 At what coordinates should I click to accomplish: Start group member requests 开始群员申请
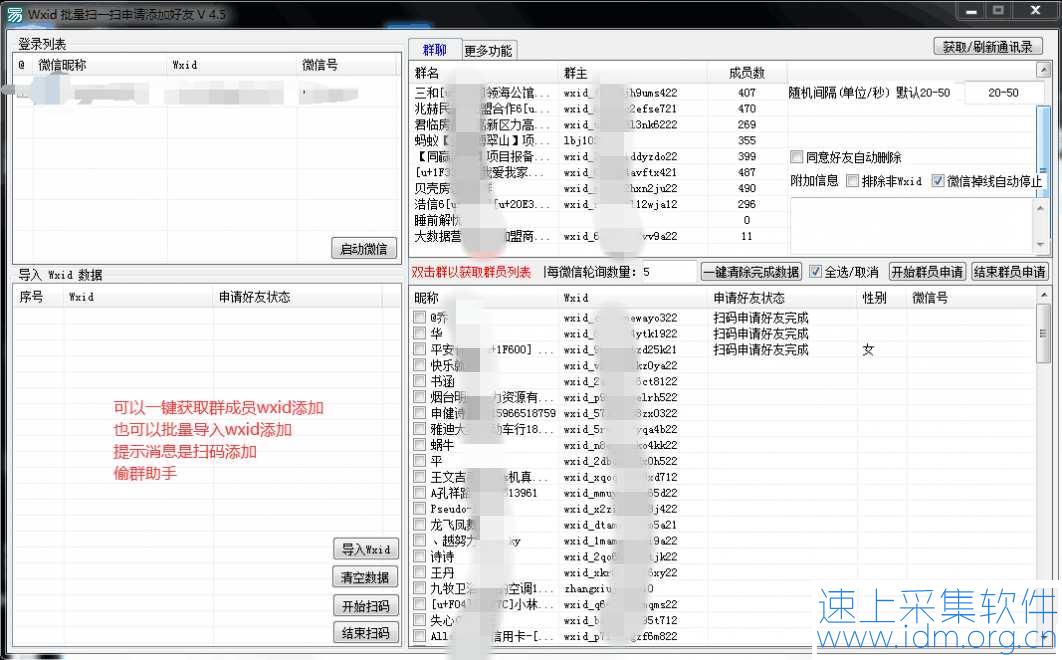[x=927, y=272]
